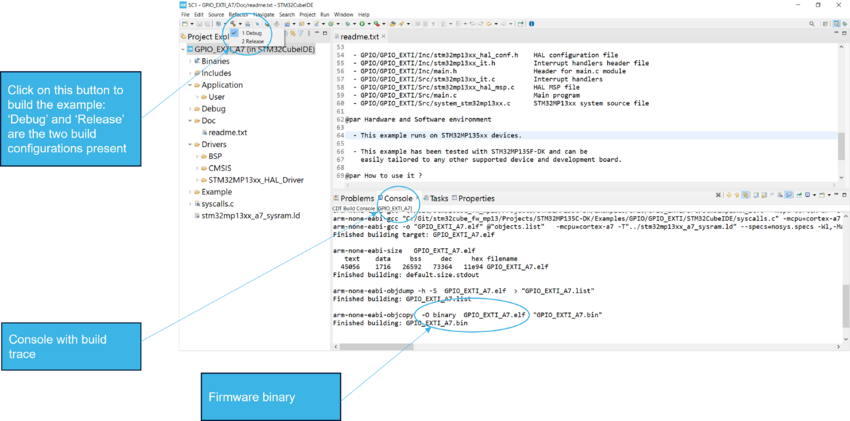
Task: Switch to the Tasks tab
Action: [435, 198]
